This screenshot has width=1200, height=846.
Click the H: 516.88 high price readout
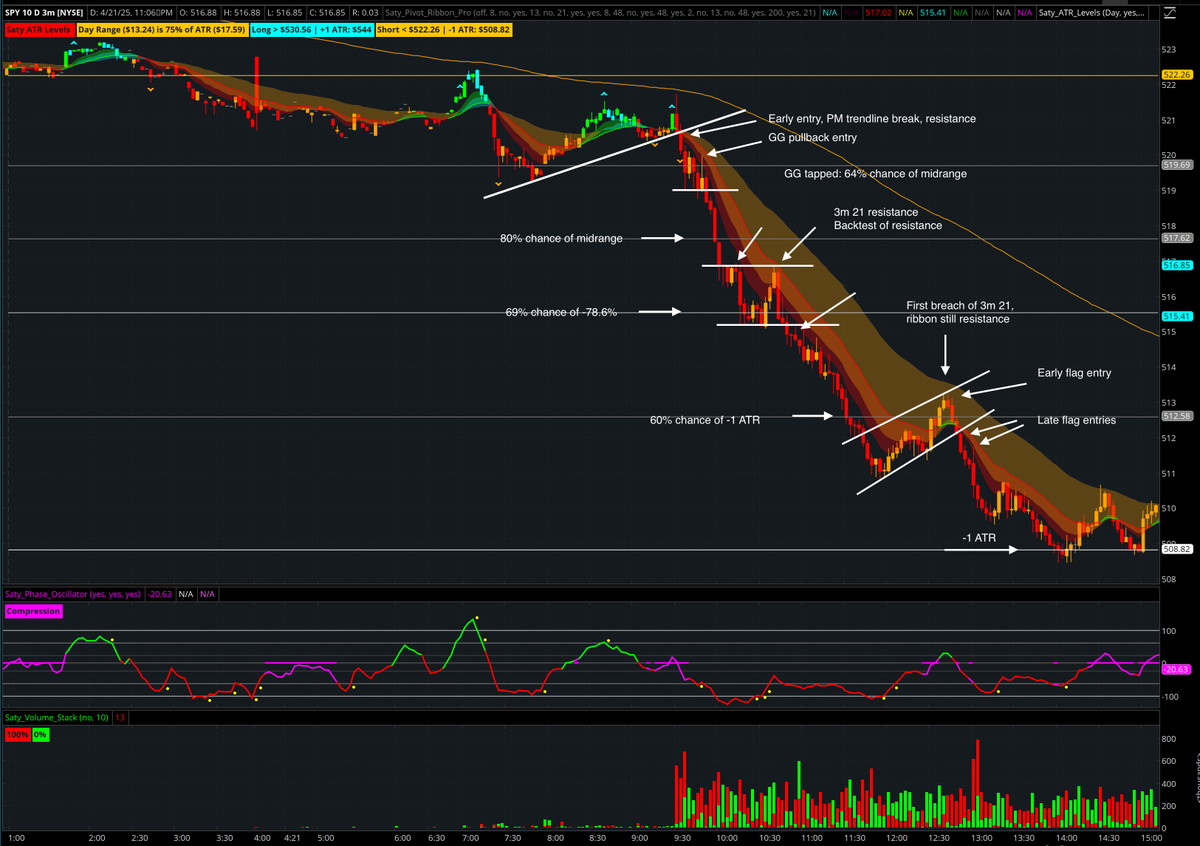(241, 12)
